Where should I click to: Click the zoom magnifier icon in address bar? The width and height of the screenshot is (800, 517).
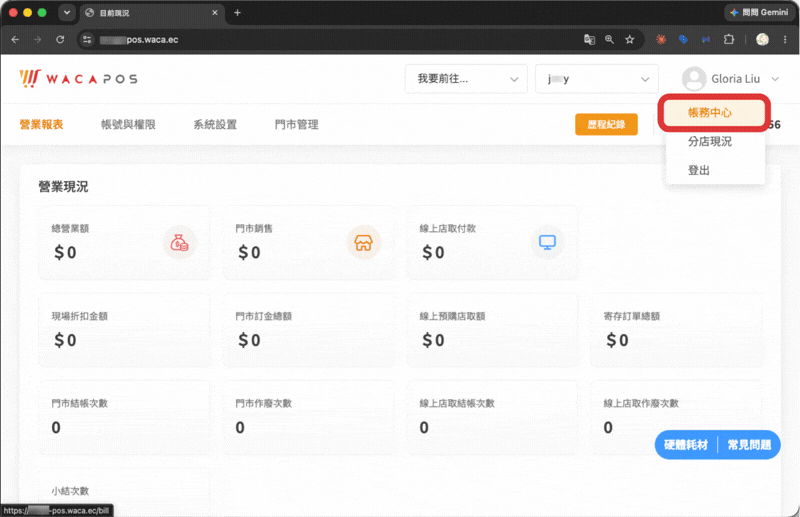tap(609, 39)
